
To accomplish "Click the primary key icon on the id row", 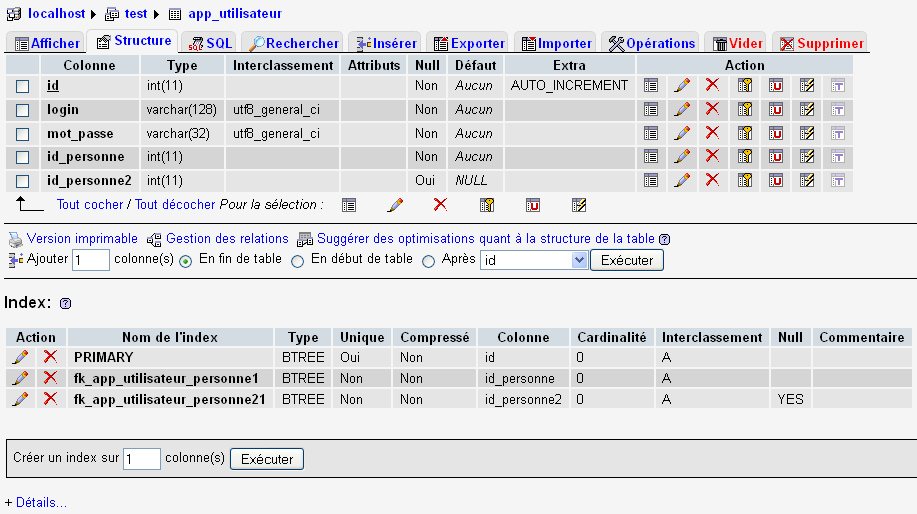I will click(744, 85).
